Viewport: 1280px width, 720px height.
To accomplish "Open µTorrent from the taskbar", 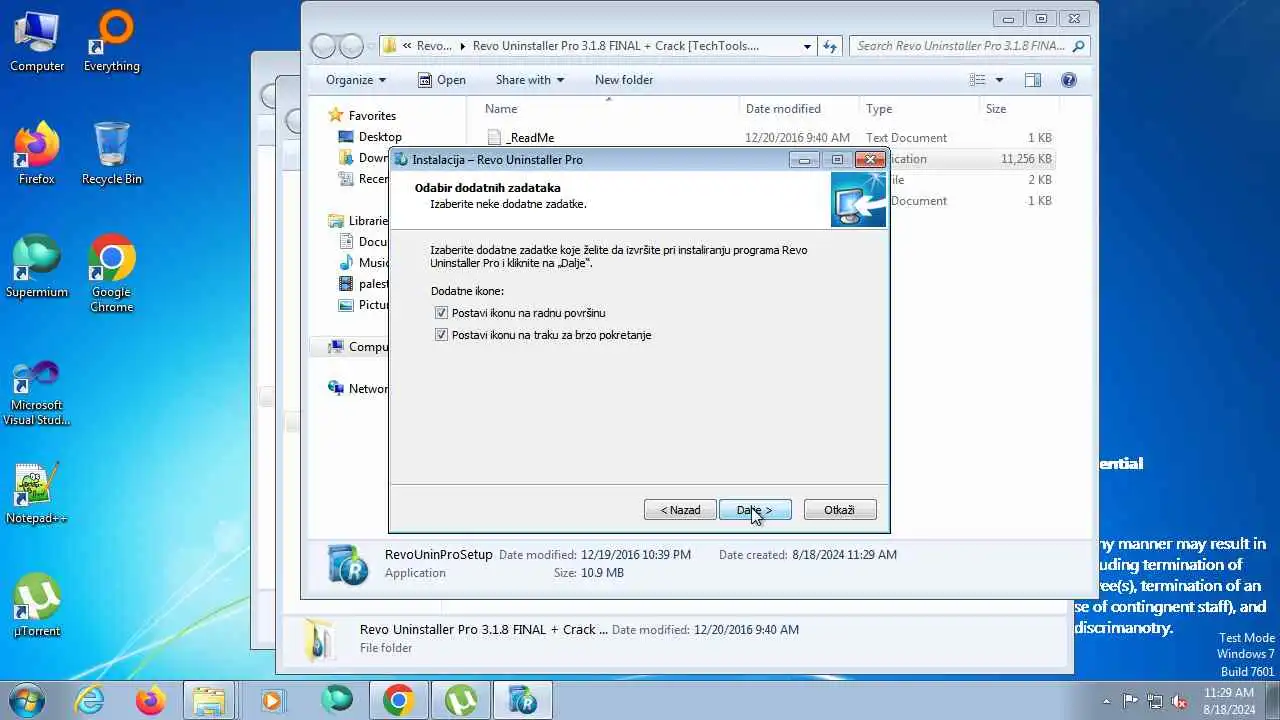I will click(460, 700).
